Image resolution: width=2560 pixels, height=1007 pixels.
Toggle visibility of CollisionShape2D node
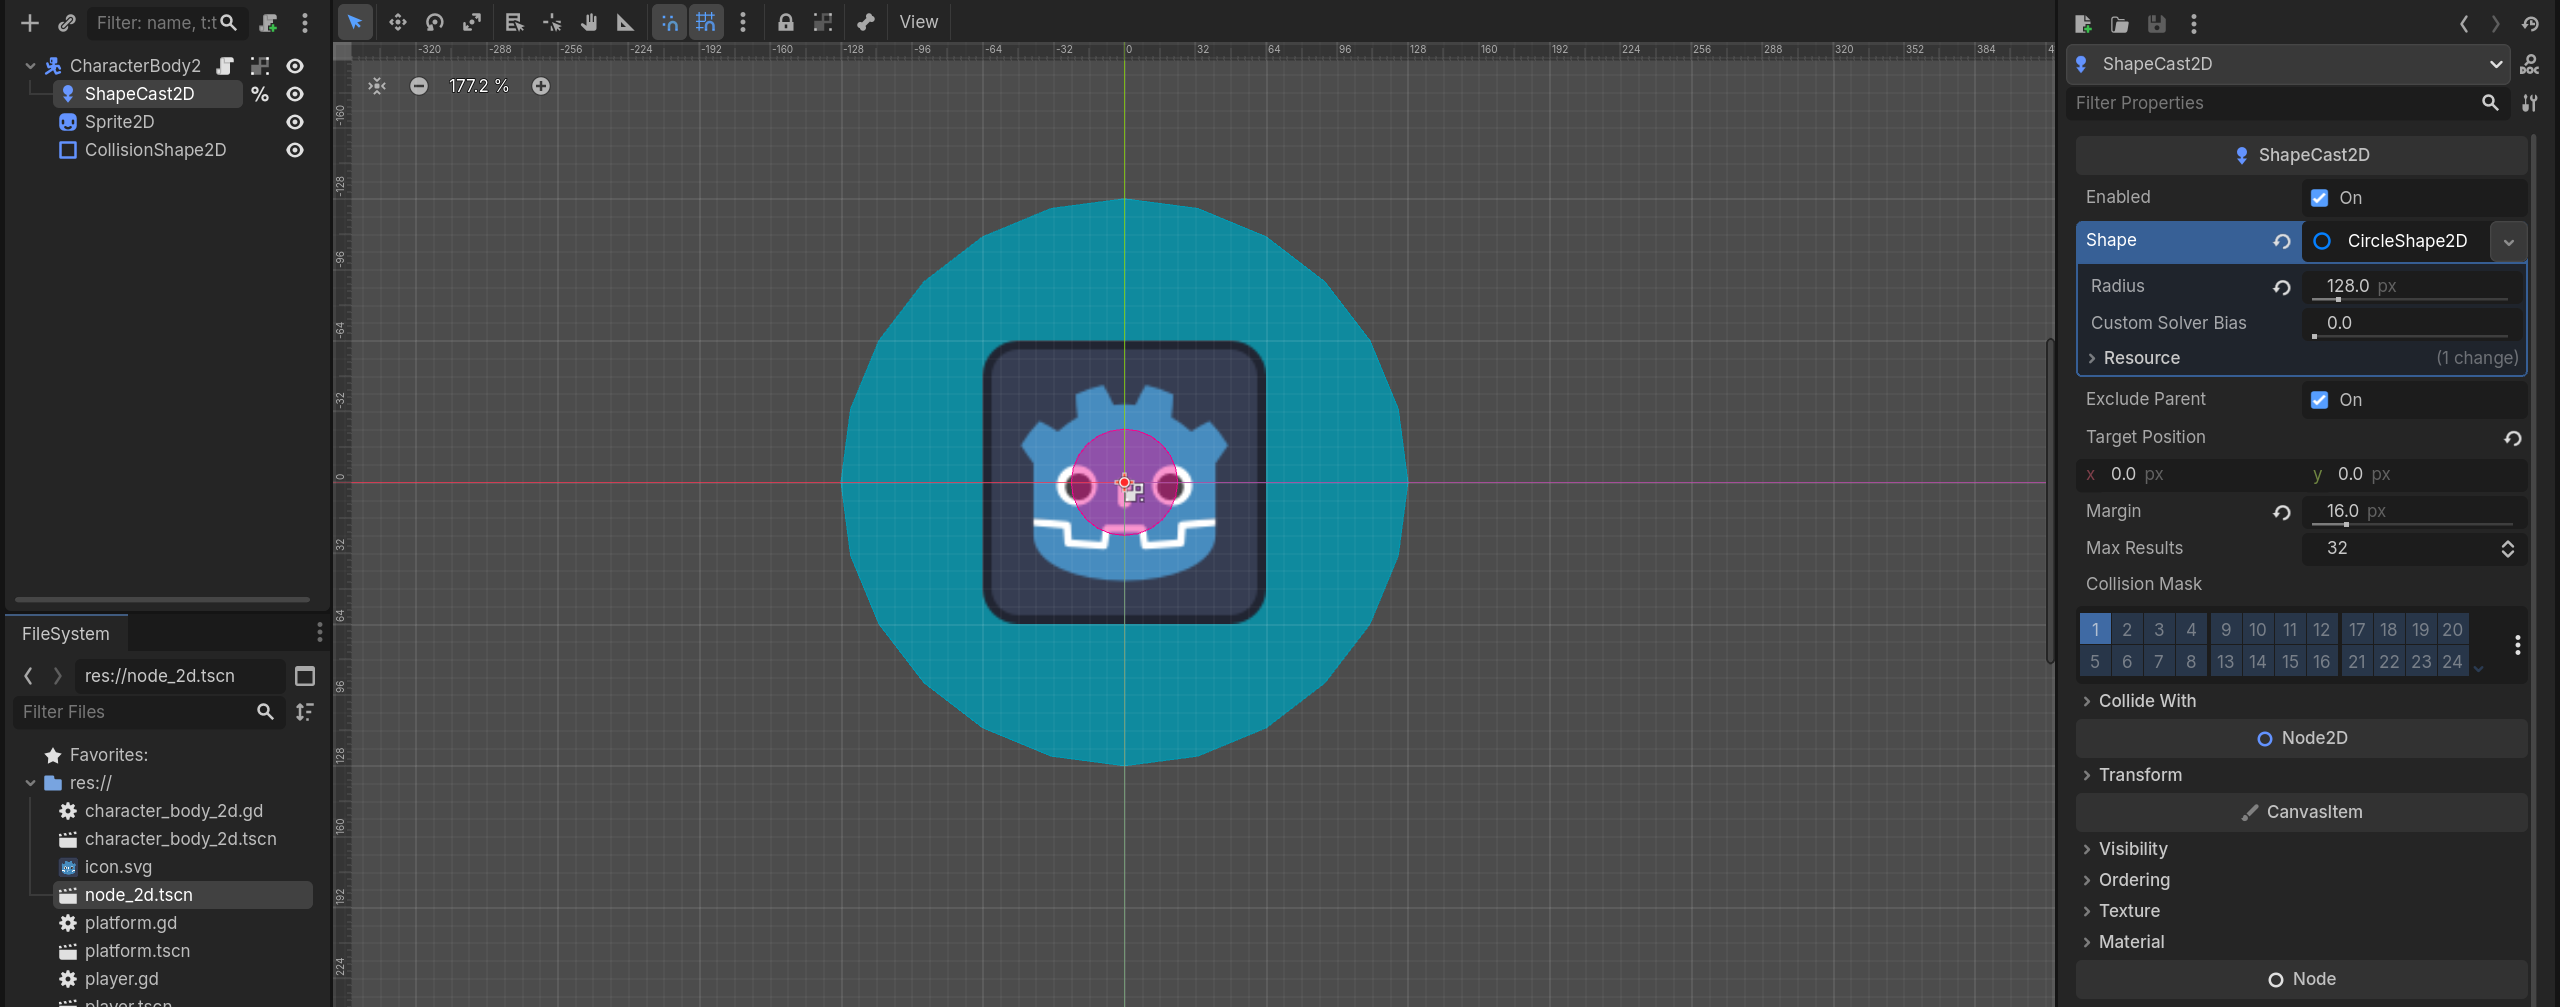[x=295, y=150]
